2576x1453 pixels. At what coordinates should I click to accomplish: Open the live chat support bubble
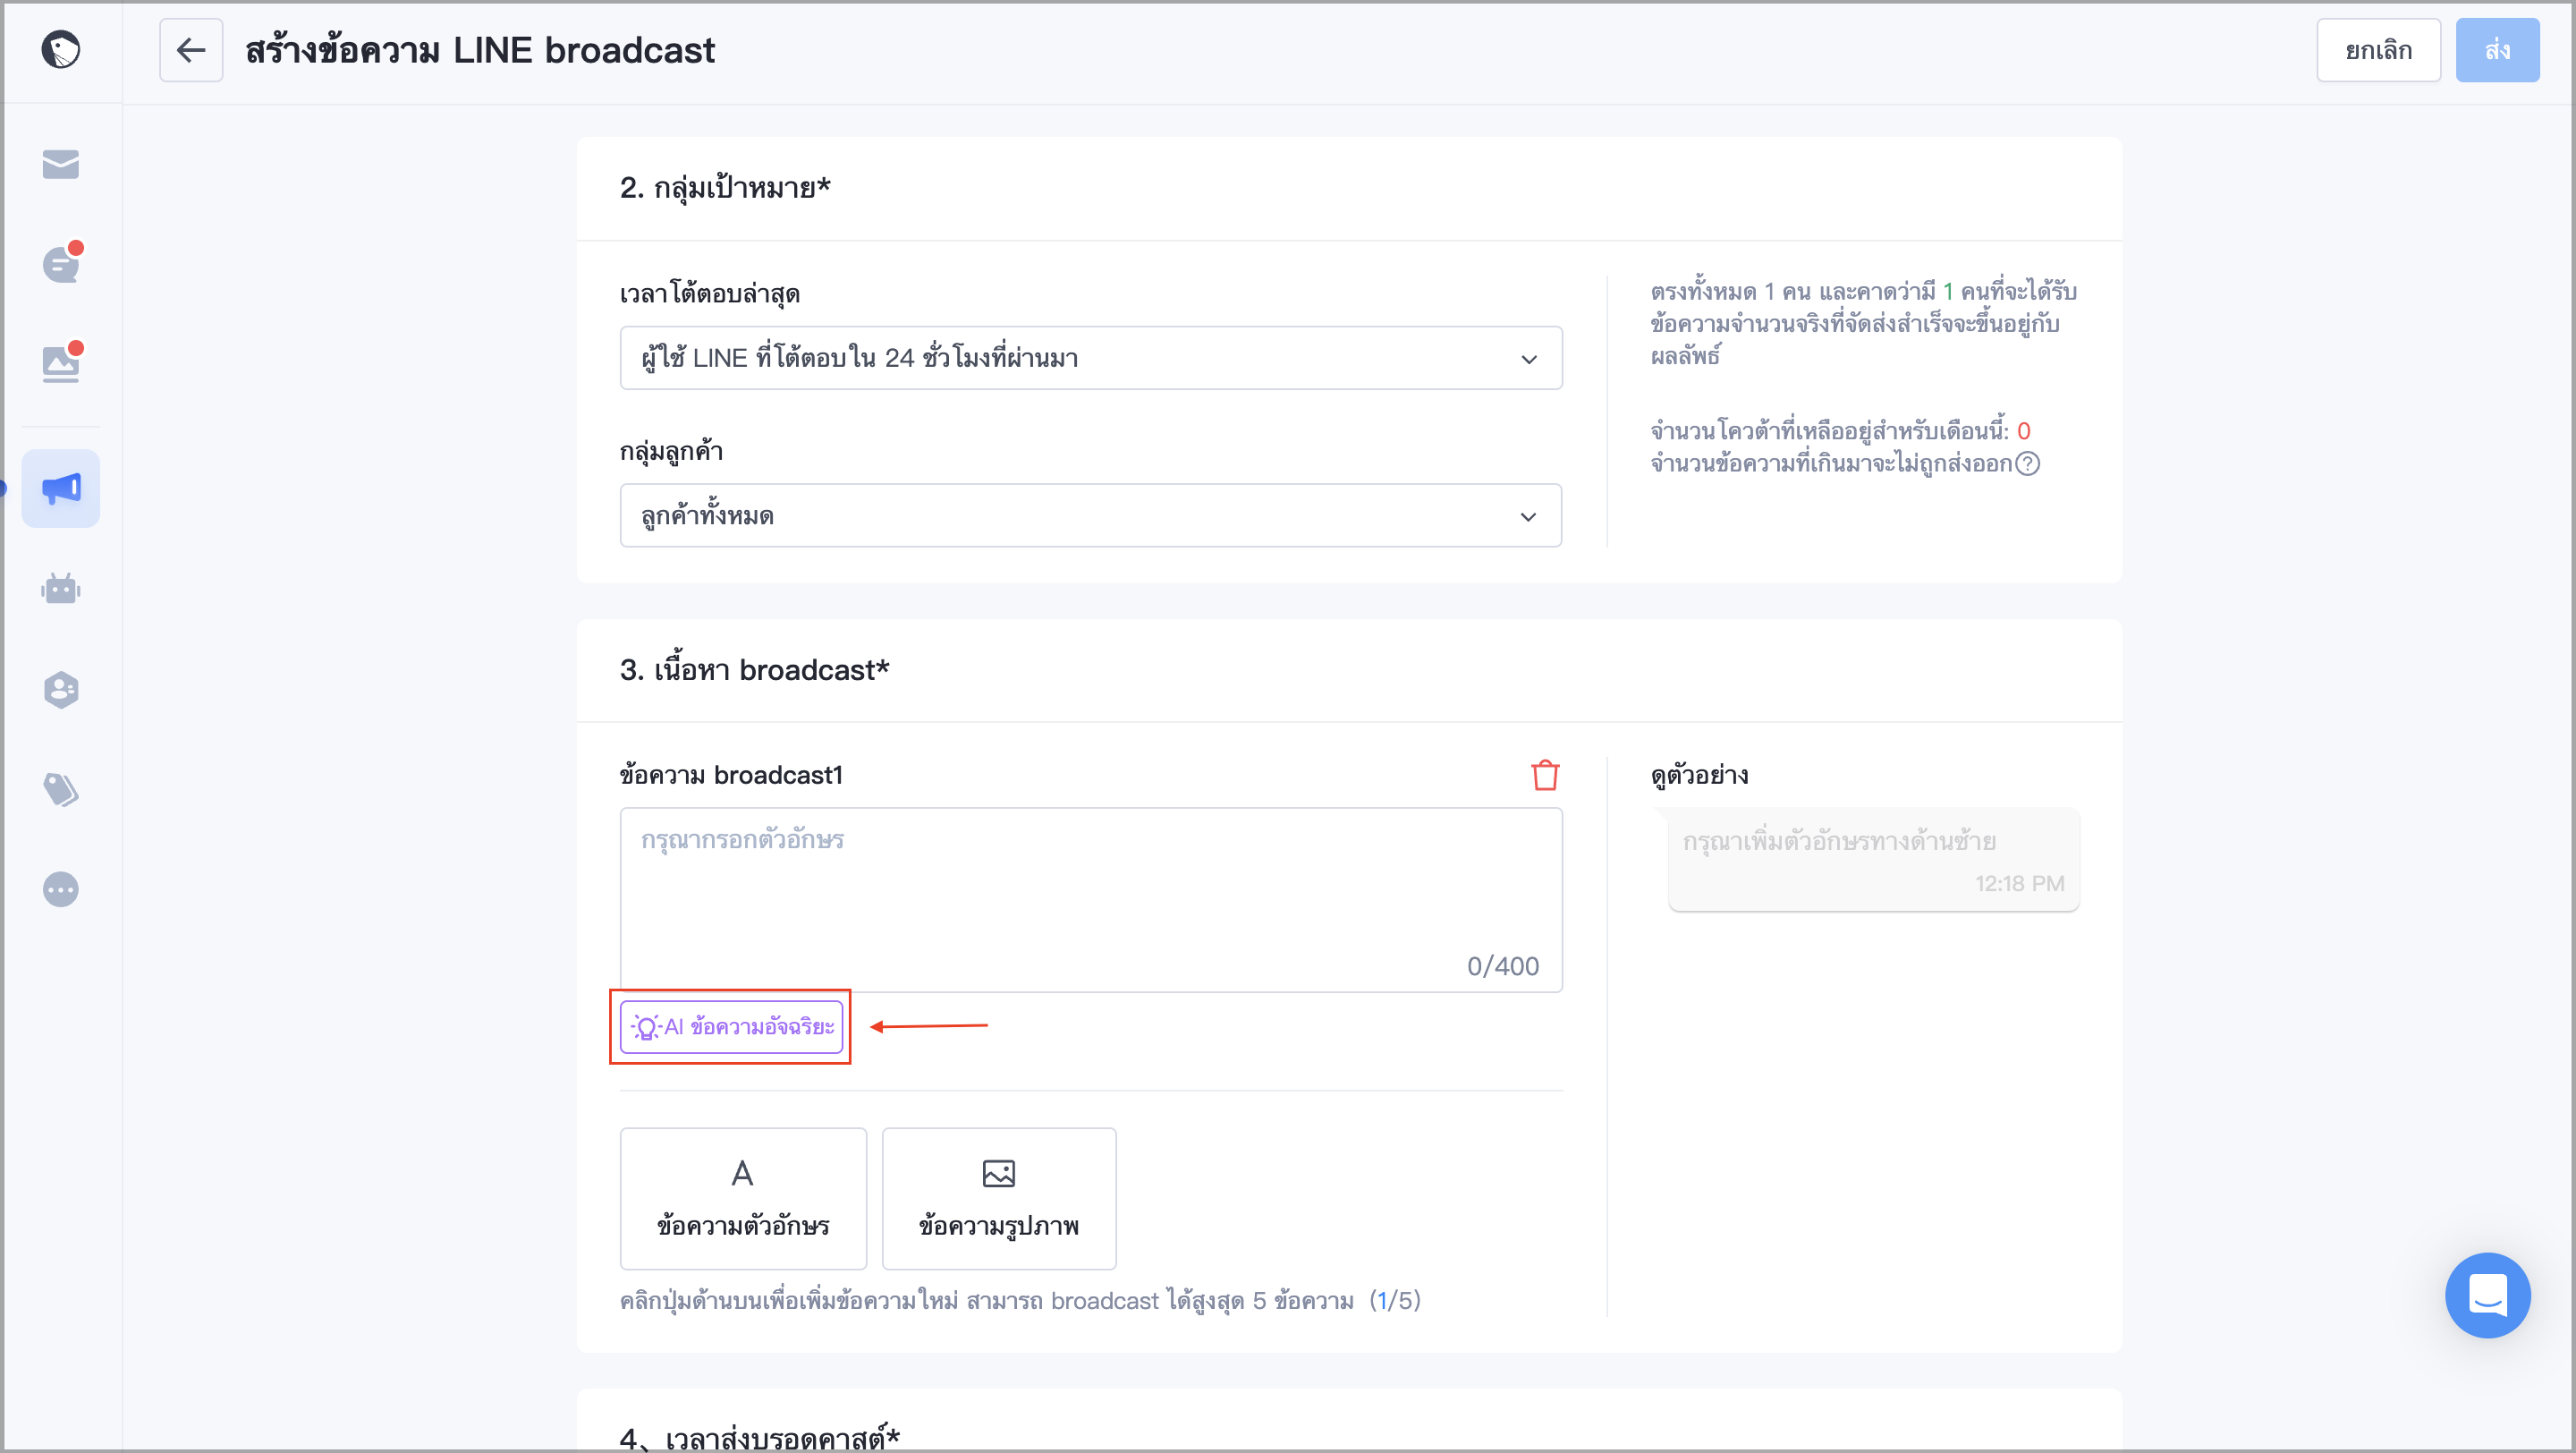tap(2487, 1295)
